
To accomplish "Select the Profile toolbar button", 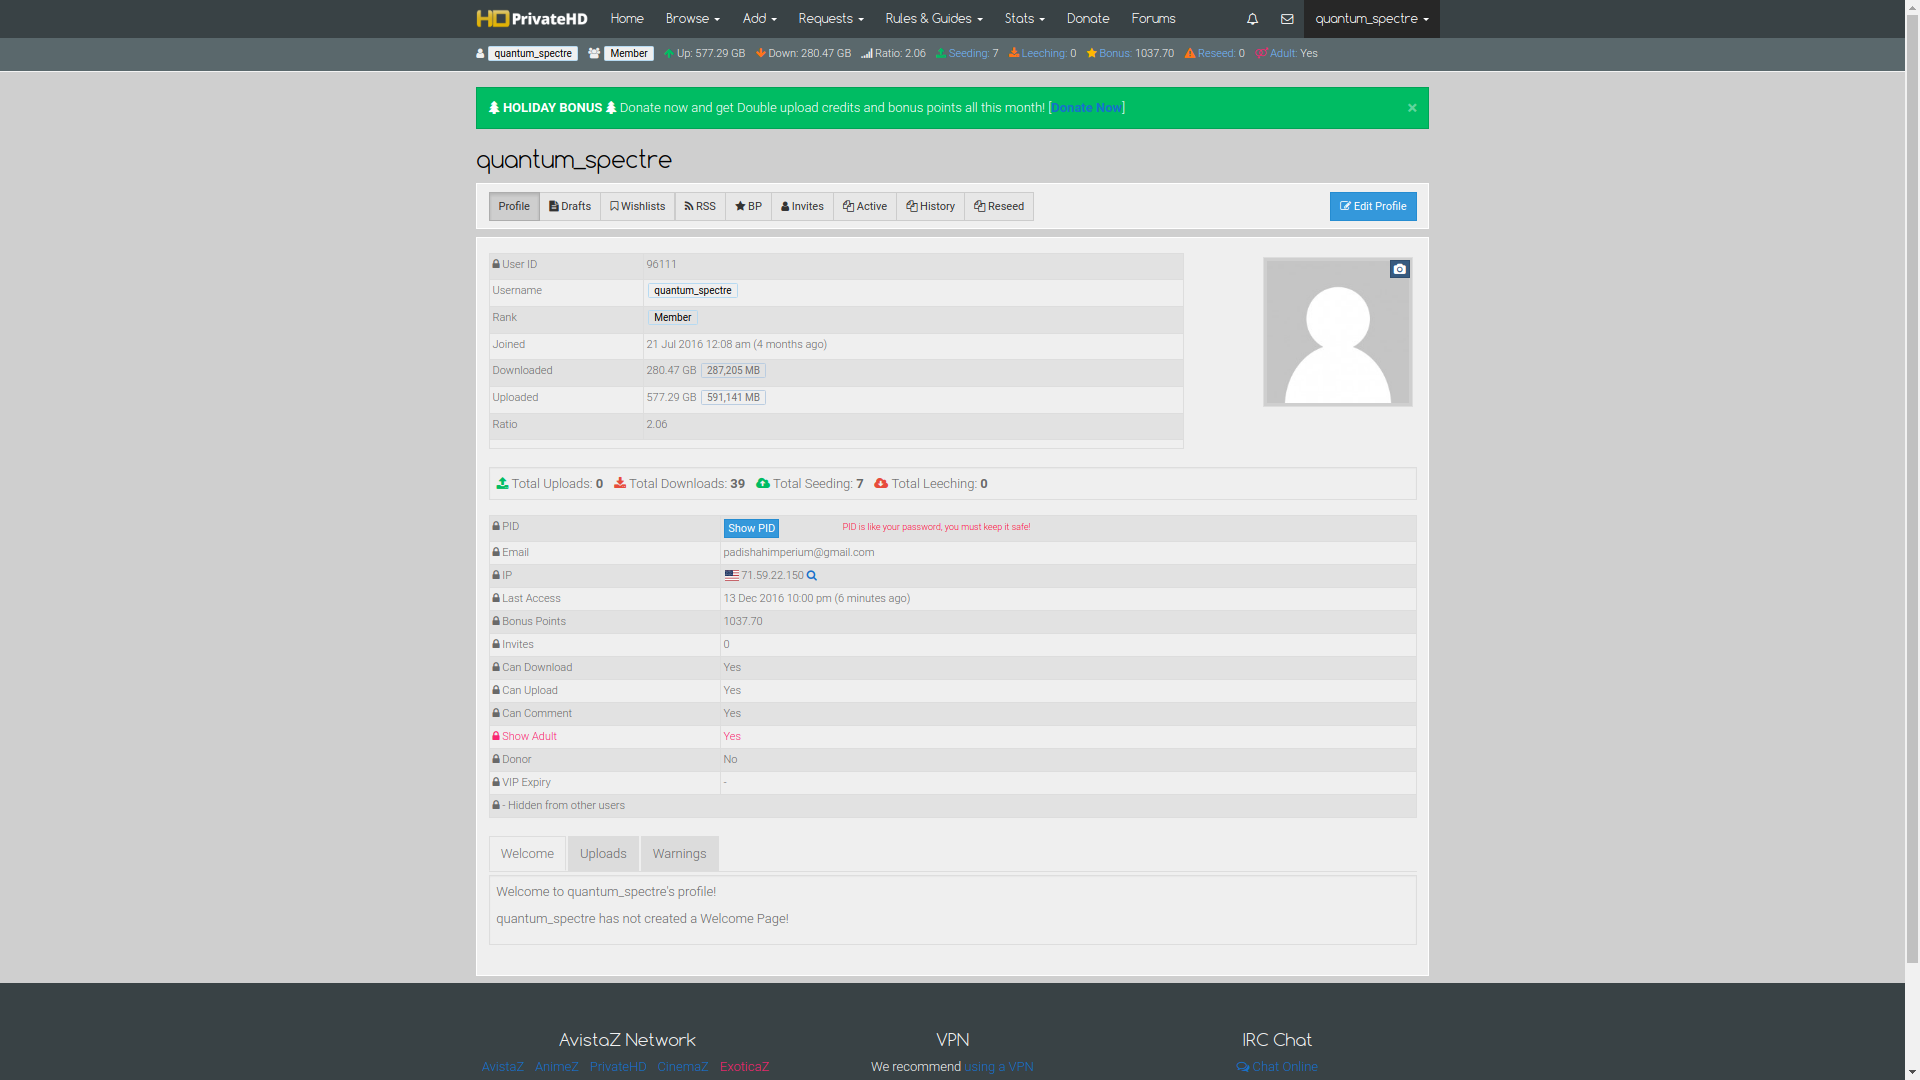I will [x=514, y=207].
